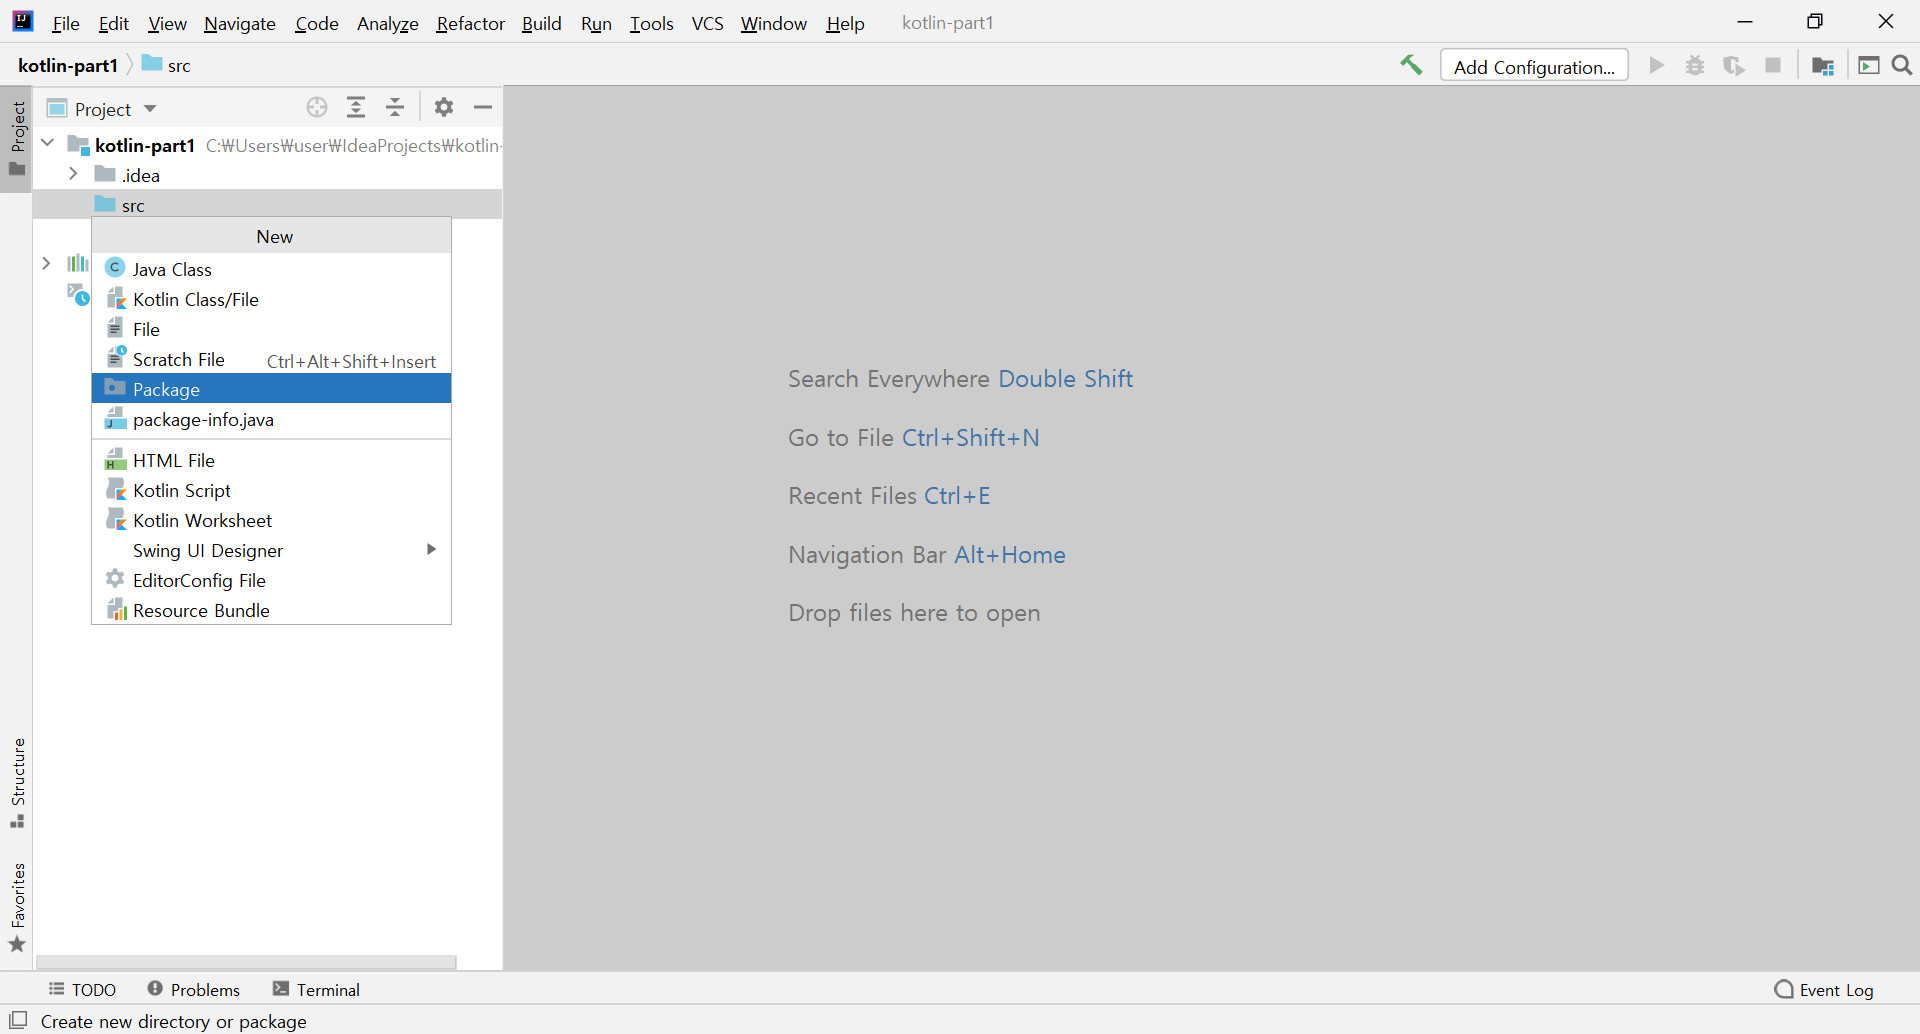Image resolution: width=1920 pixels, height=1034 pixels.
Task: Open the Run menu
Action: 596,23
